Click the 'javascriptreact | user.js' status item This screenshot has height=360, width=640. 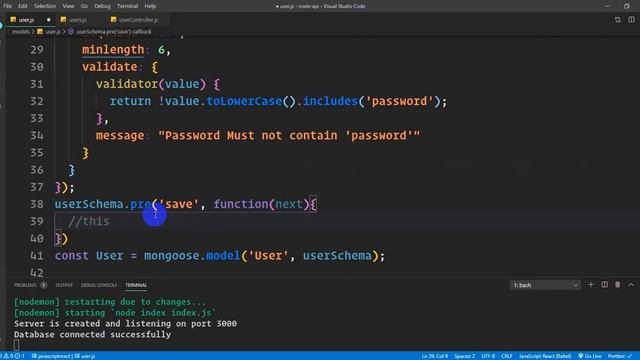[x=64, y=356]
